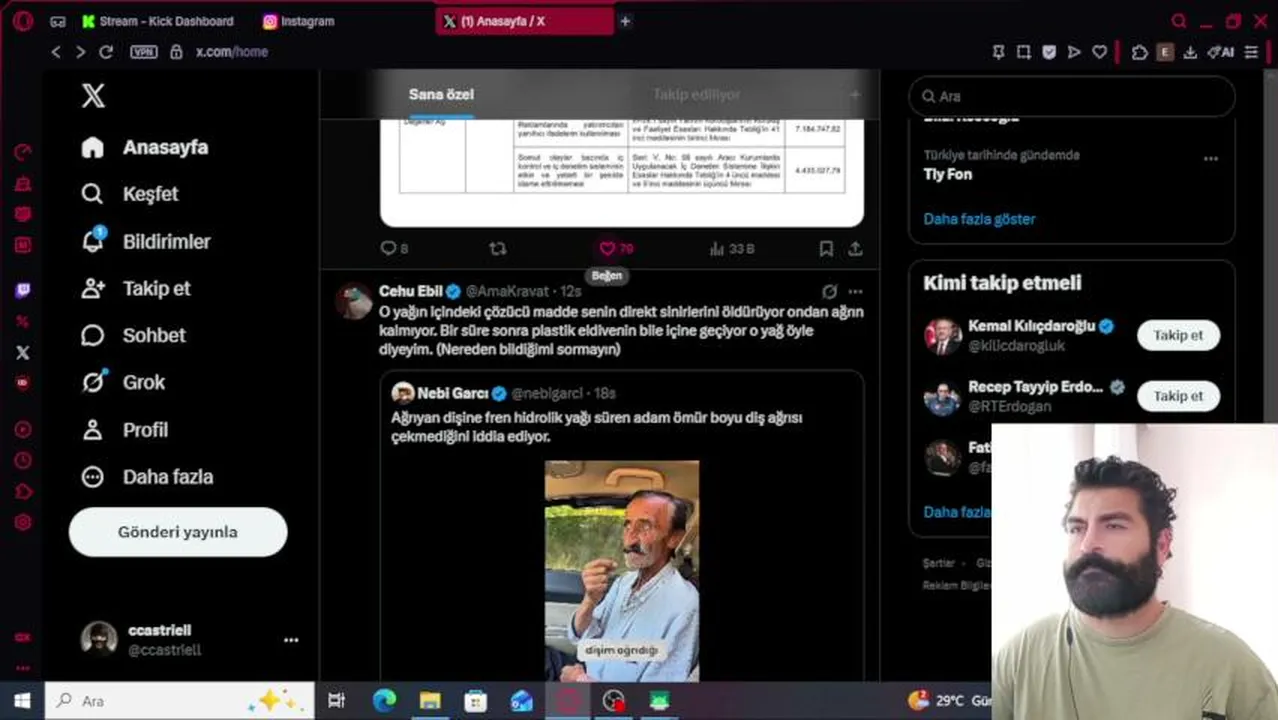
Task: Click the red tab search magnifier
Action: 1178,21
